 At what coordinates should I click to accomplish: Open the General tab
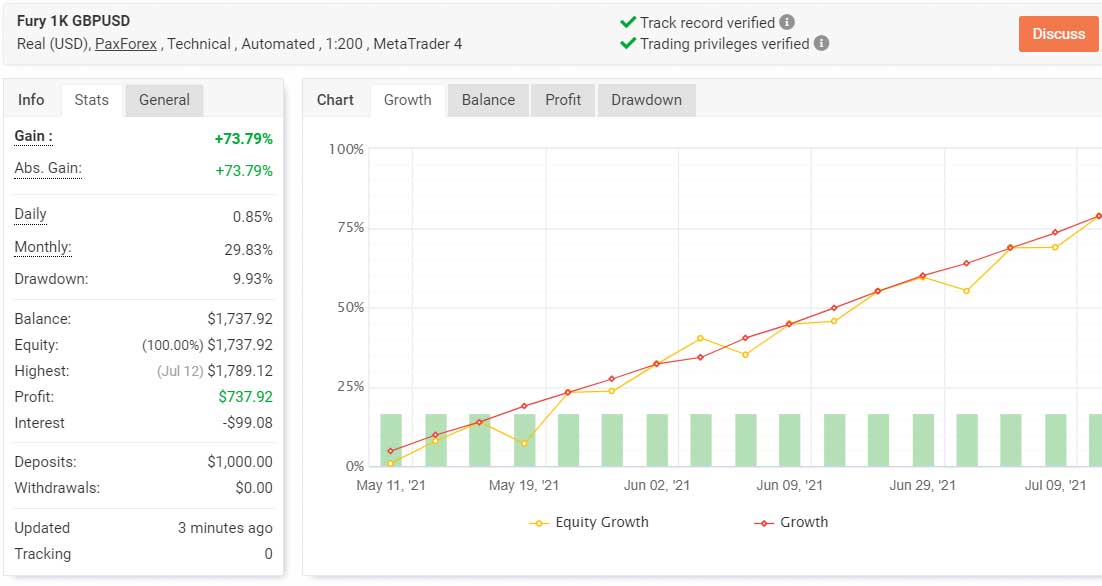[164, 100]
